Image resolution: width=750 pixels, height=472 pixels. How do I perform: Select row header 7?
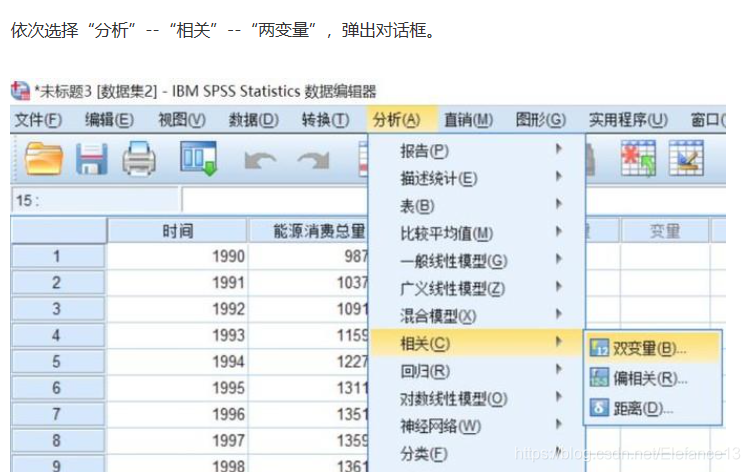coord(57,414)
